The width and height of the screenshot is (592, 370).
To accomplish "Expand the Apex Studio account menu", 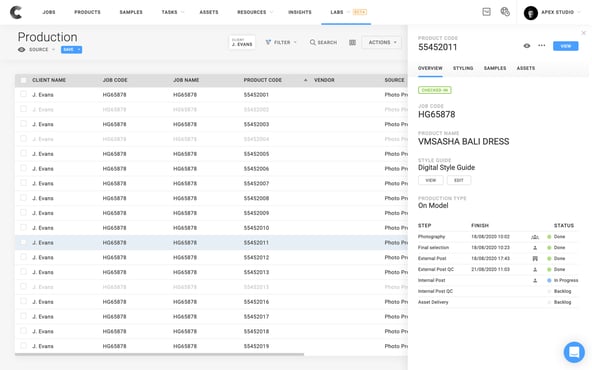I will click(553, 12).
